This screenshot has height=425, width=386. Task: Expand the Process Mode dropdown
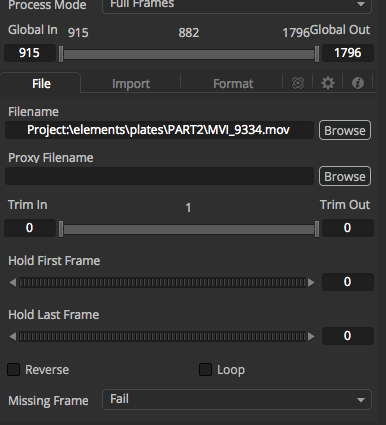[x=237, y=5]
